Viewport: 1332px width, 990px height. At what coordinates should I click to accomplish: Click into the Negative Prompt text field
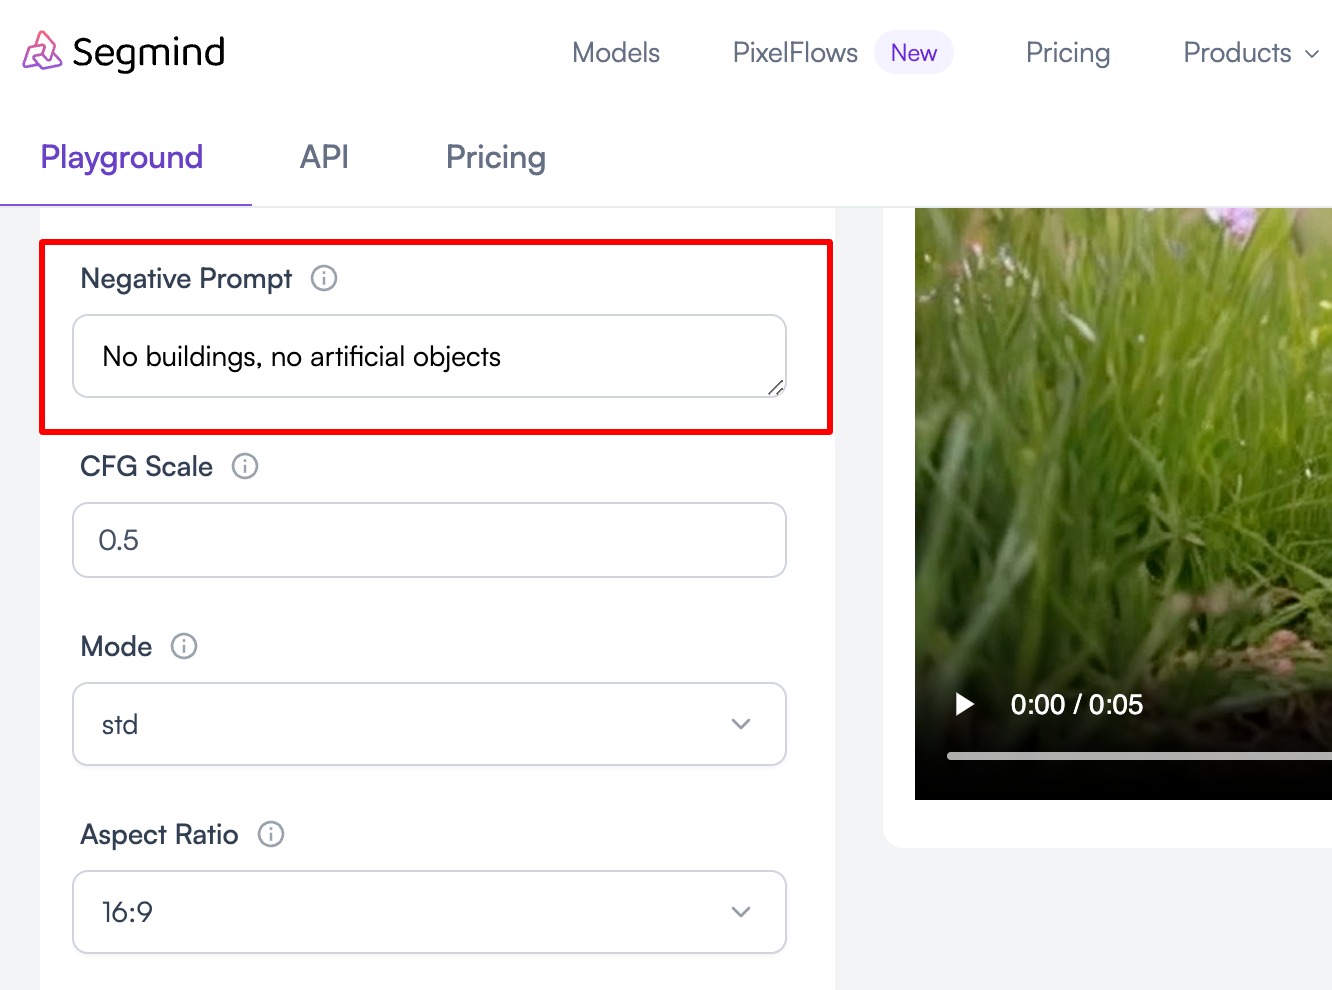tap(429, 356)
